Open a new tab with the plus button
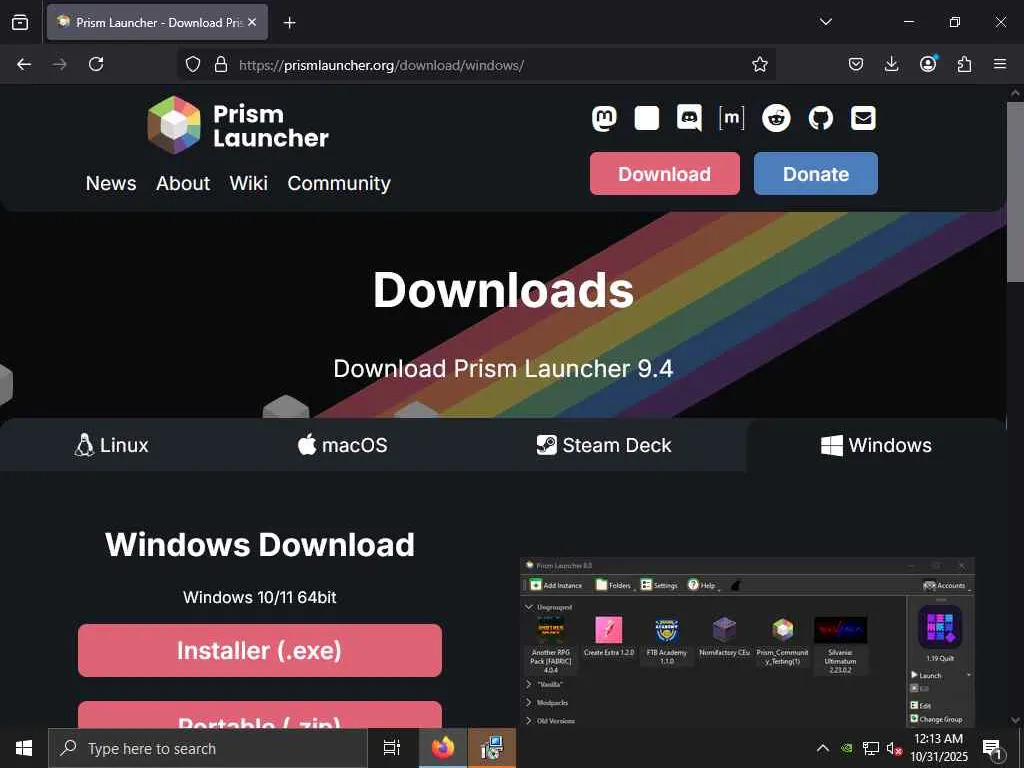 click(x=289, y=23)
